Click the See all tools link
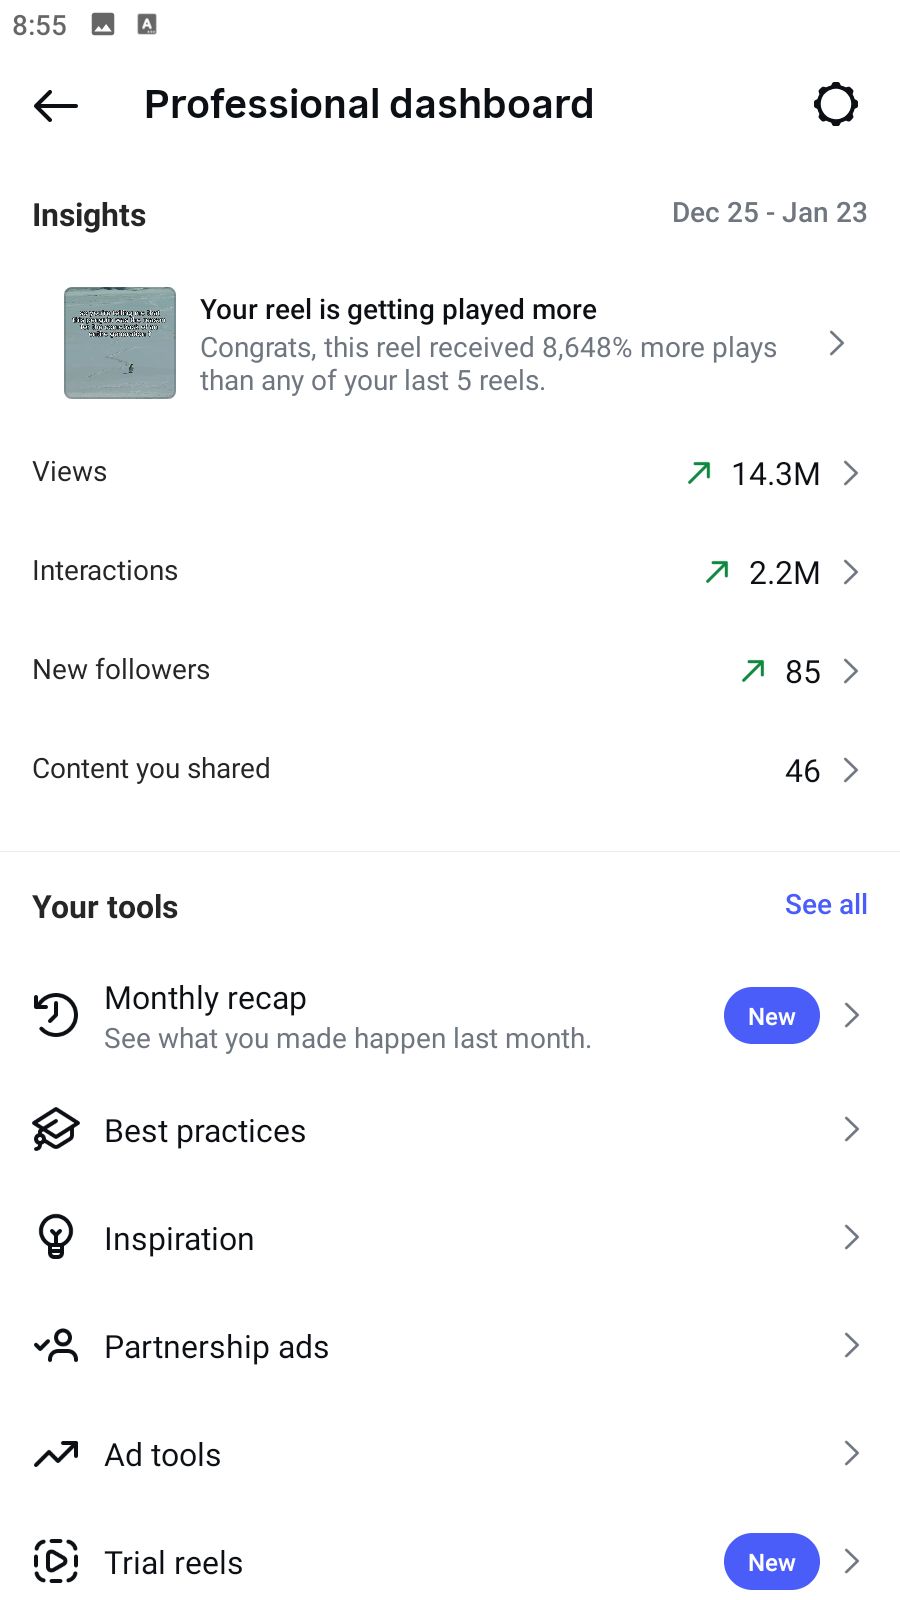900x1600 pixels. tap(825, 905)
